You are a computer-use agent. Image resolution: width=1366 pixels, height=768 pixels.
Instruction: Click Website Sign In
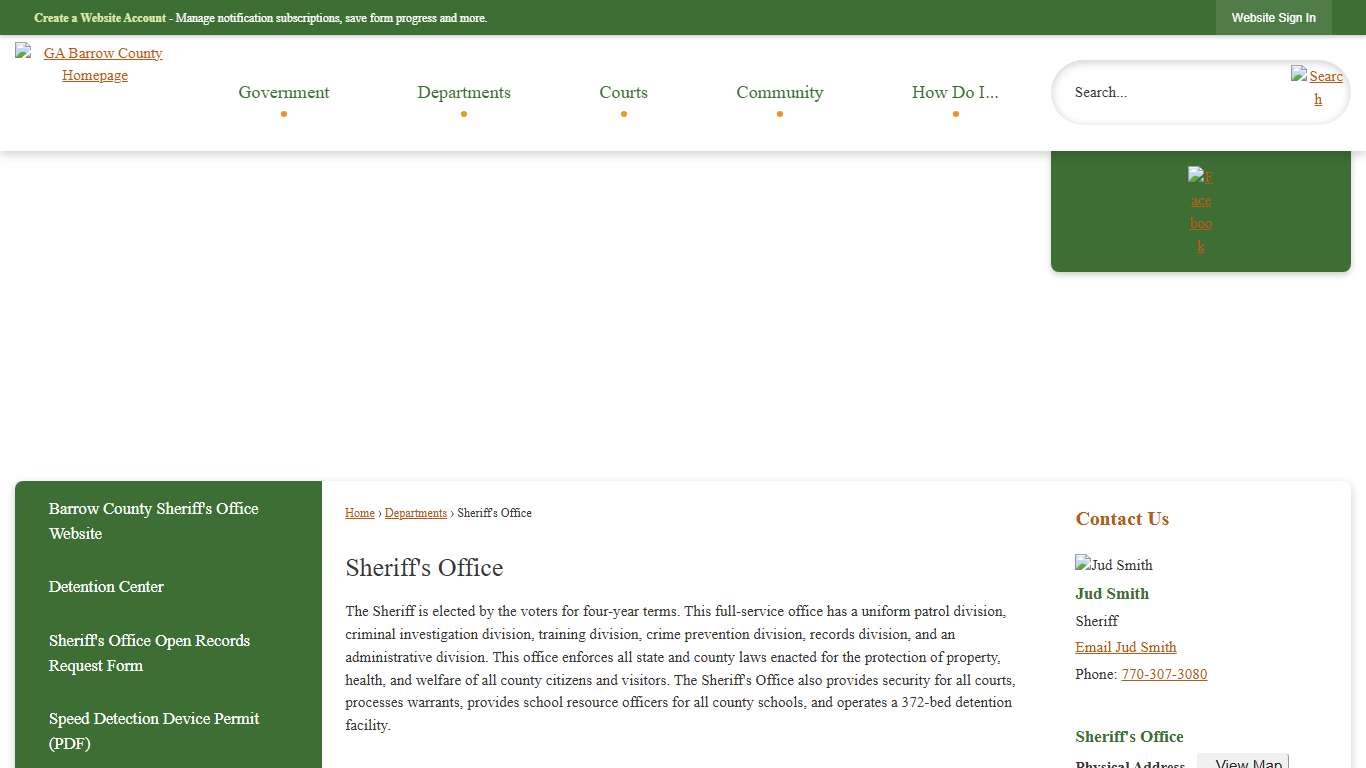click(1273, 17)
